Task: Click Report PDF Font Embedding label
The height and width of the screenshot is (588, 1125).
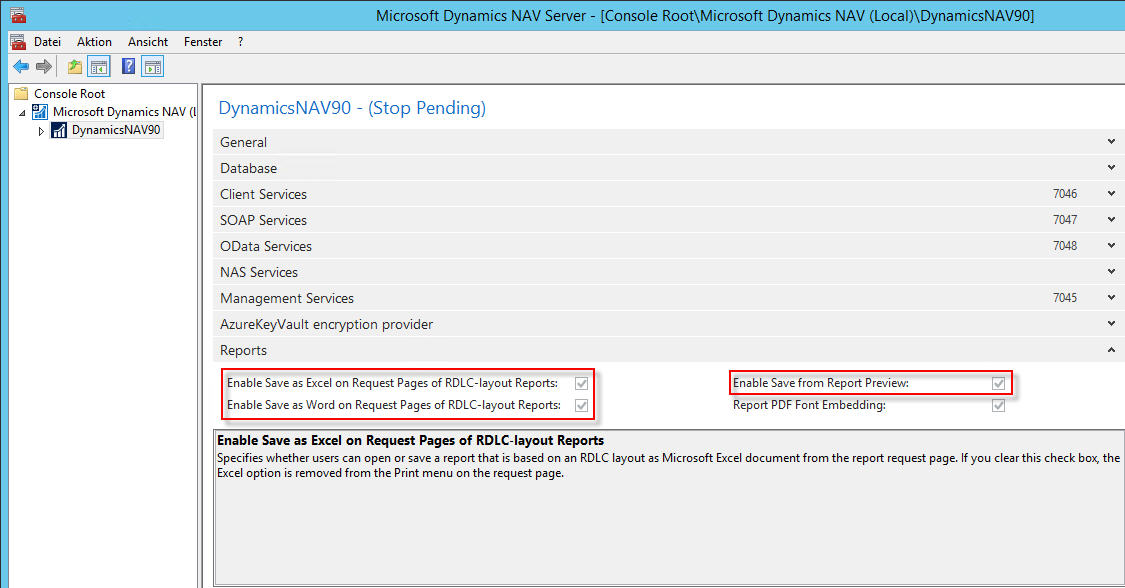Action: 809,405
